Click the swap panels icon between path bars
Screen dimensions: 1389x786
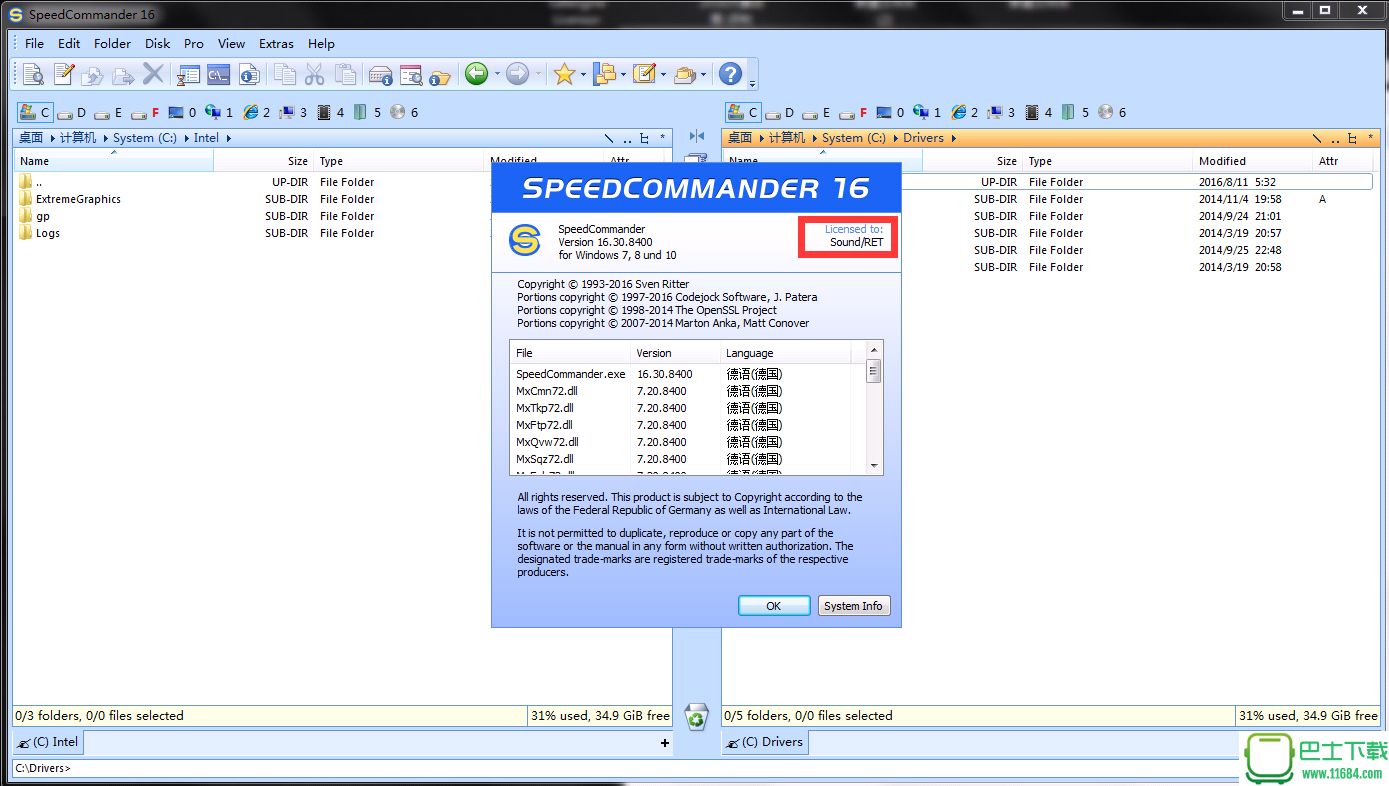click(x=697, y=136)
